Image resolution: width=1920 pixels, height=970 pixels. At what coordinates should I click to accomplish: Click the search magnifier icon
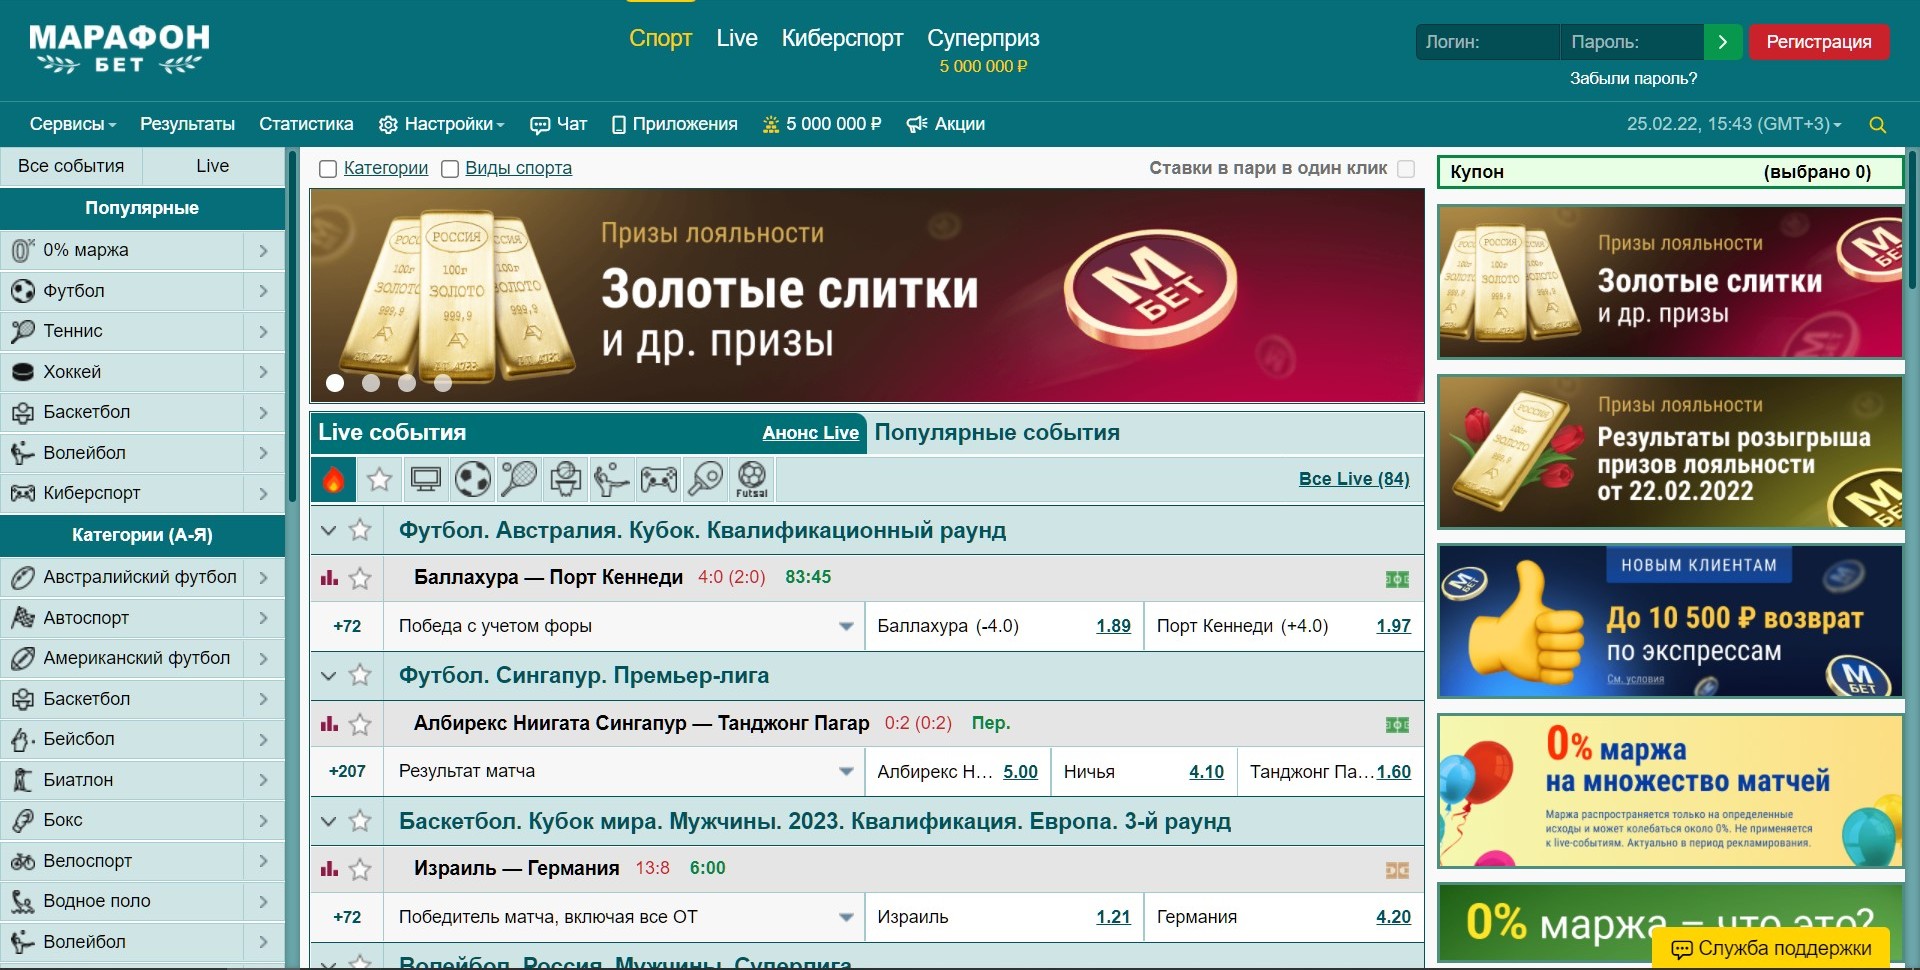tap(1877, 125)
